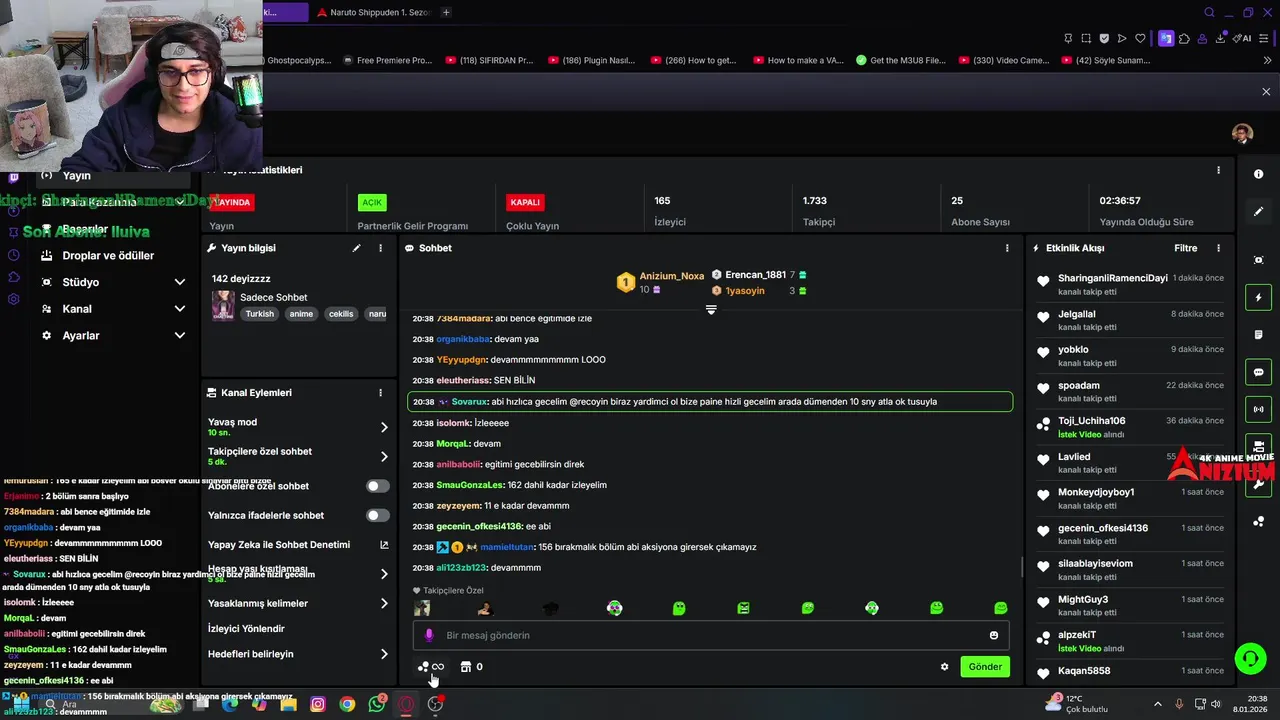Open Sohbet panel three-dot menu

1007,248
